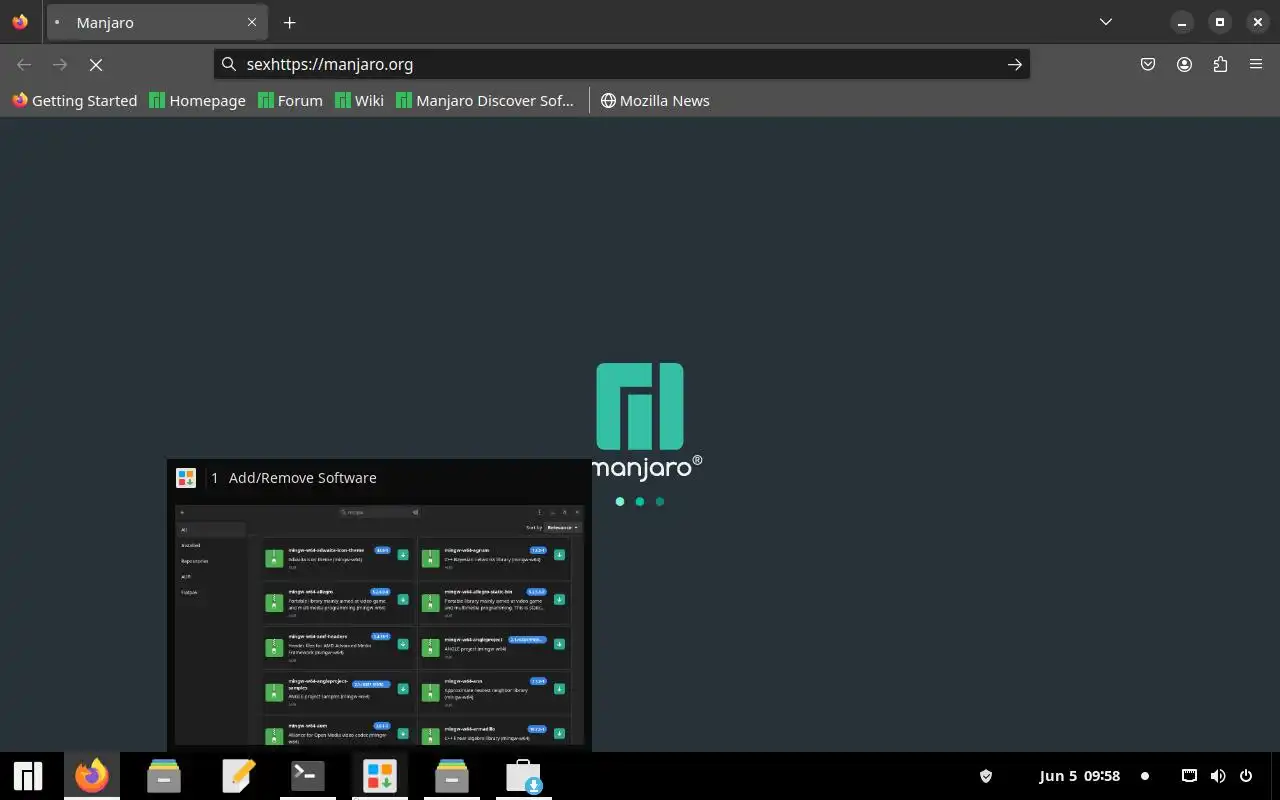Open file manager icon beside the shopping bag
Image resolution: width=1280 pixels, height=800 pixels.
point(451,776)
